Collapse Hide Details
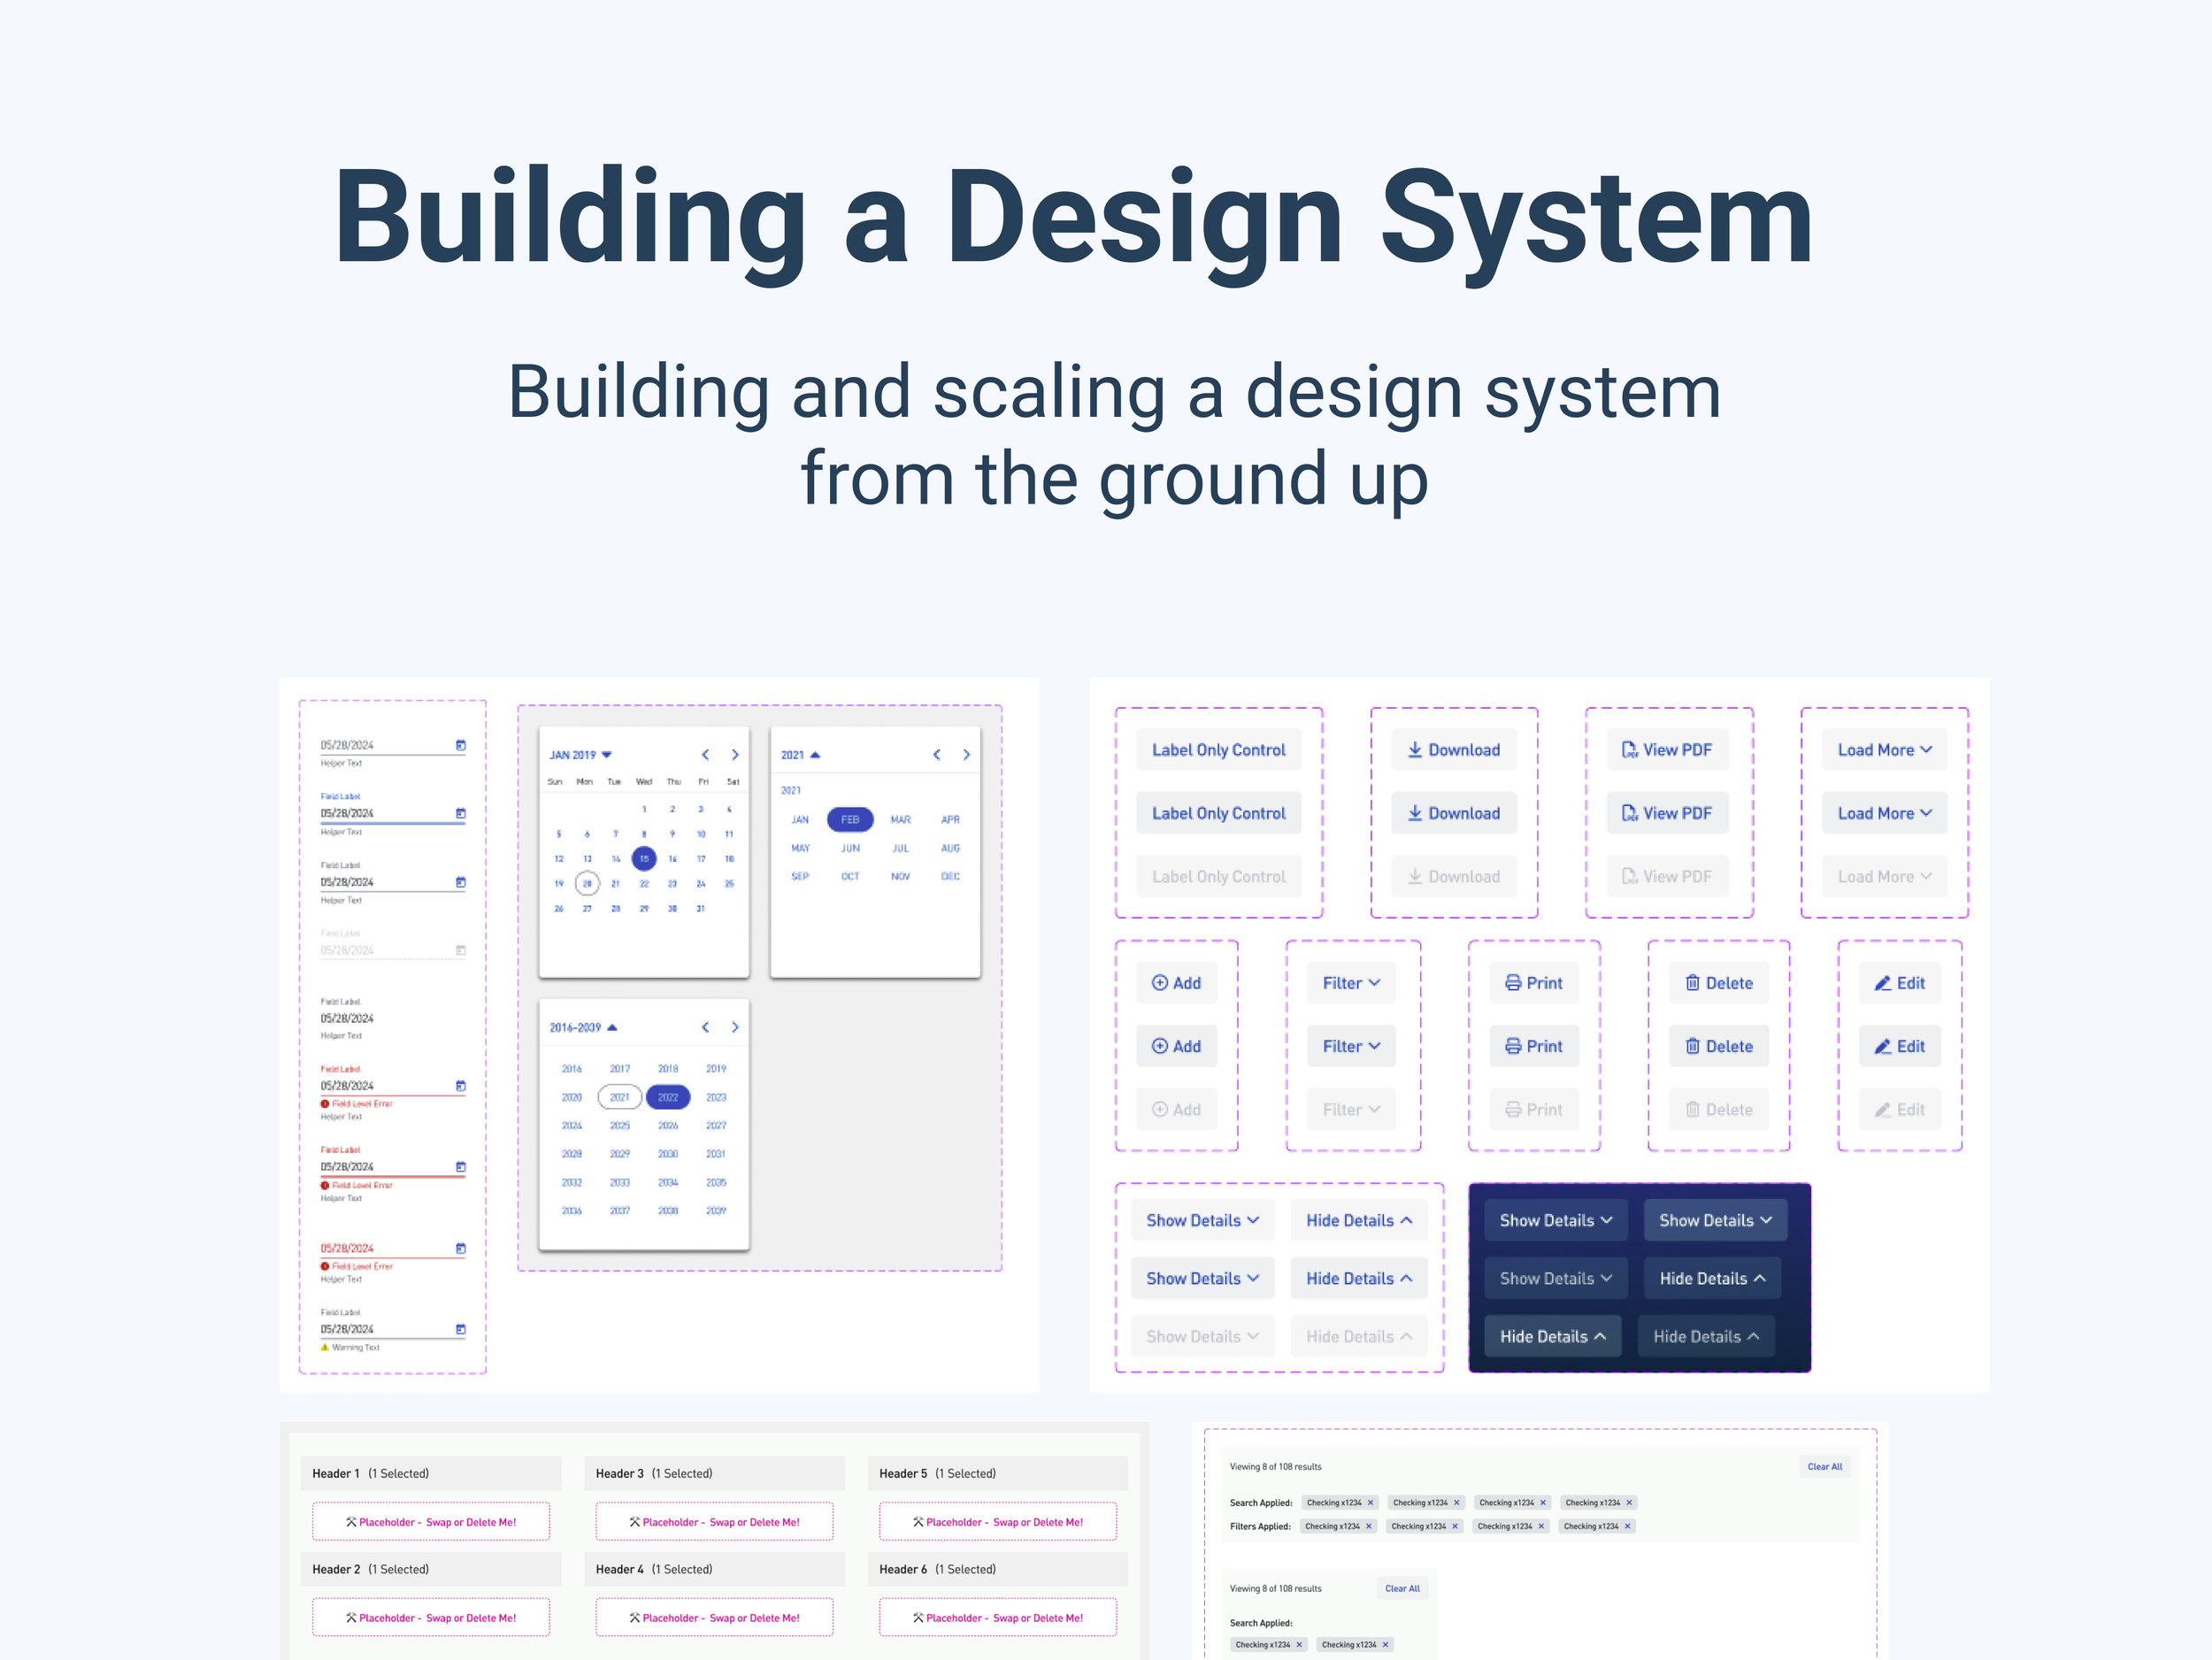2212x1660 pixels. click(x=1358, y=1220)
